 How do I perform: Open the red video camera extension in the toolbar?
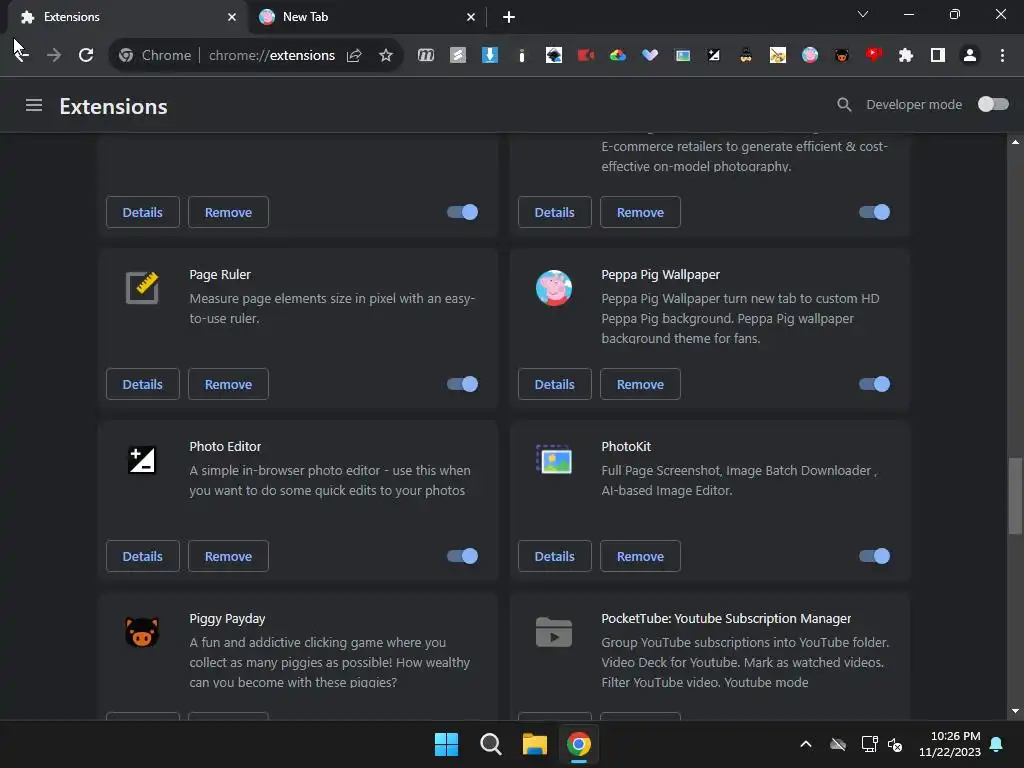pos(585,56)
